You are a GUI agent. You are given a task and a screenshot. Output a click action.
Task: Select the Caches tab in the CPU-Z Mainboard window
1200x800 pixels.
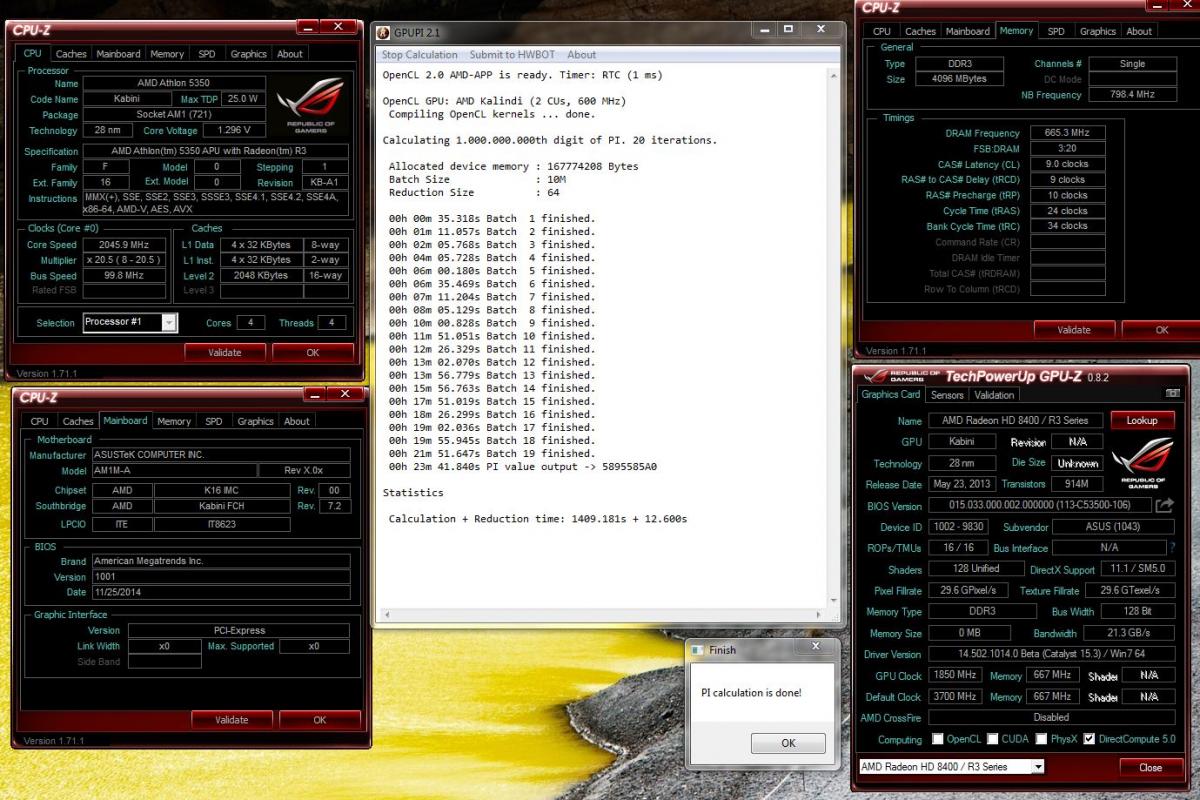[78, 422]
